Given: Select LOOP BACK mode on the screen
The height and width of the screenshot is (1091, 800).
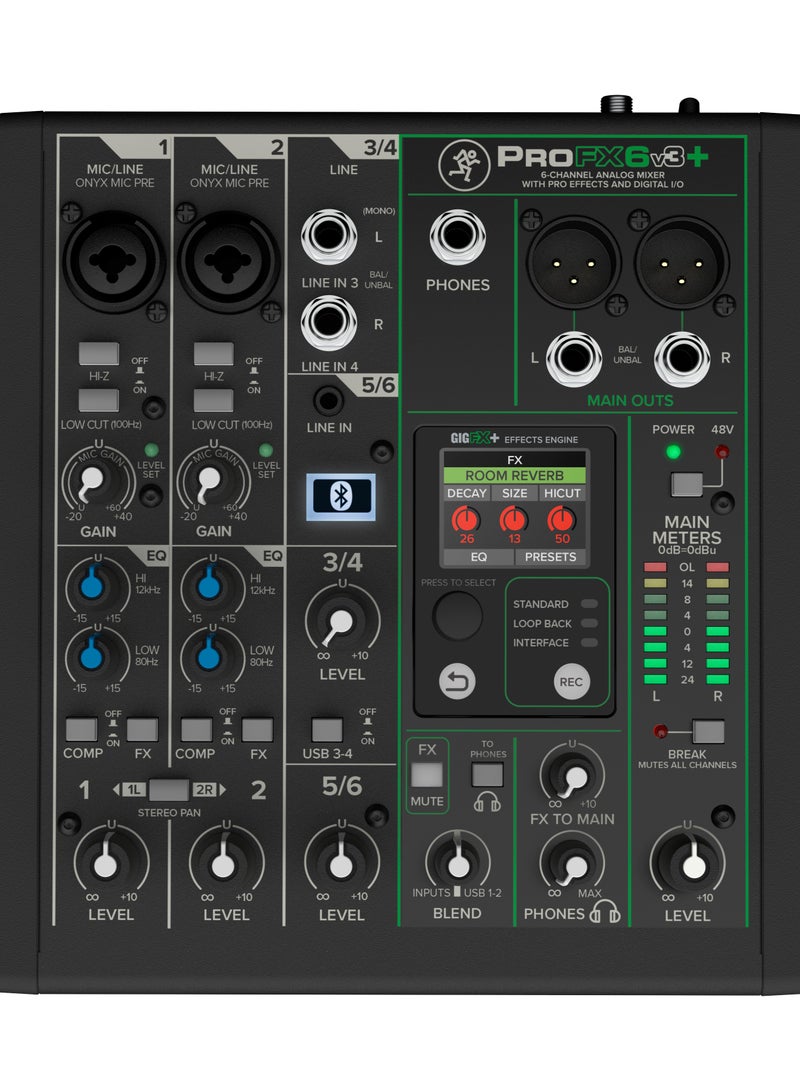Looking at the screenshot, I should [542, 623].
